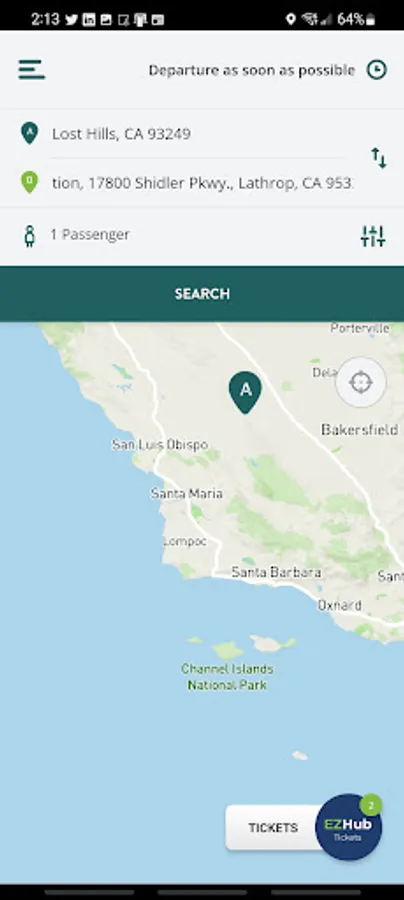404x900 pixels.
Task: Tap the origin pin A icon
Action: point(29,133)
